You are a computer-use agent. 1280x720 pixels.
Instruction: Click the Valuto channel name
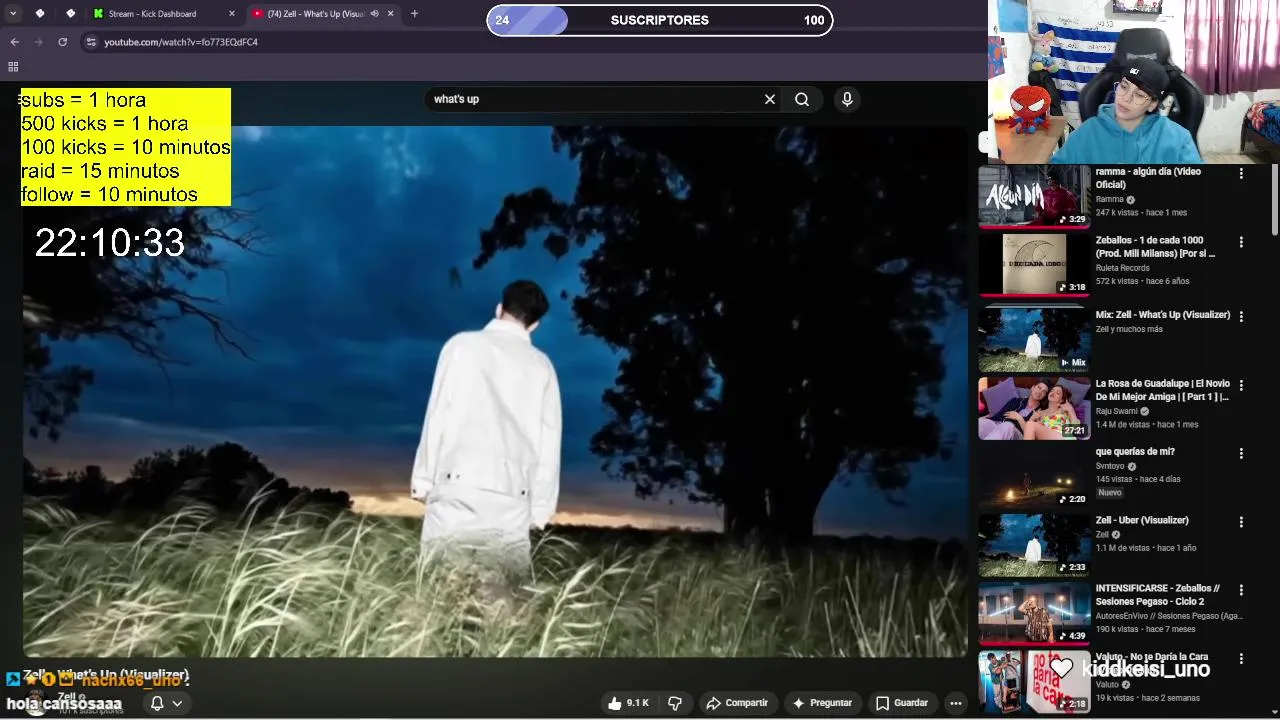1107,685
